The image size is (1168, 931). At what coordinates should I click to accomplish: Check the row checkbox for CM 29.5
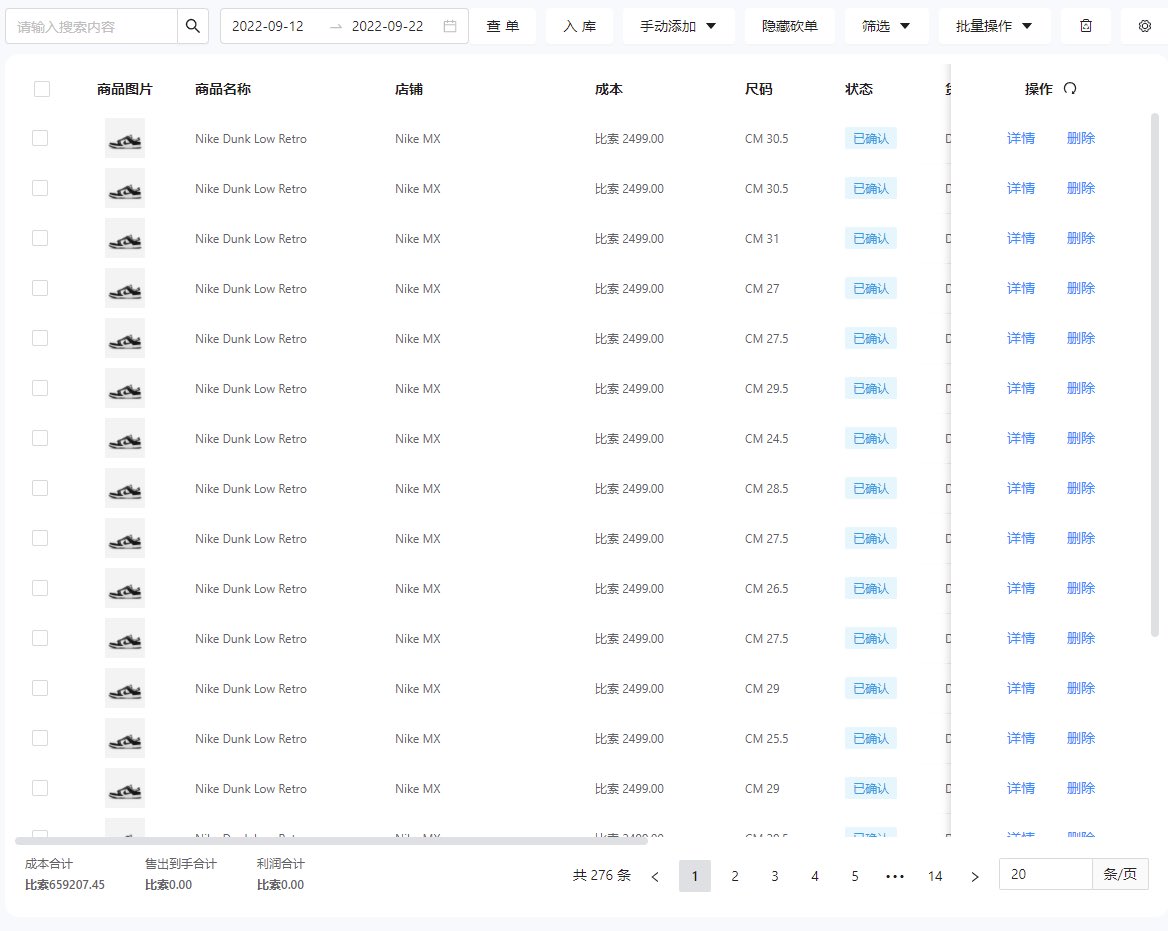[x=40, y=388]
